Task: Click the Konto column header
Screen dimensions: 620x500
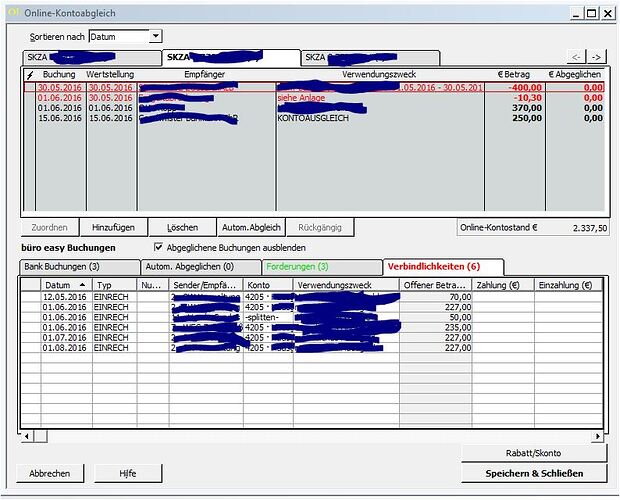Action: [x=268, y=285]
